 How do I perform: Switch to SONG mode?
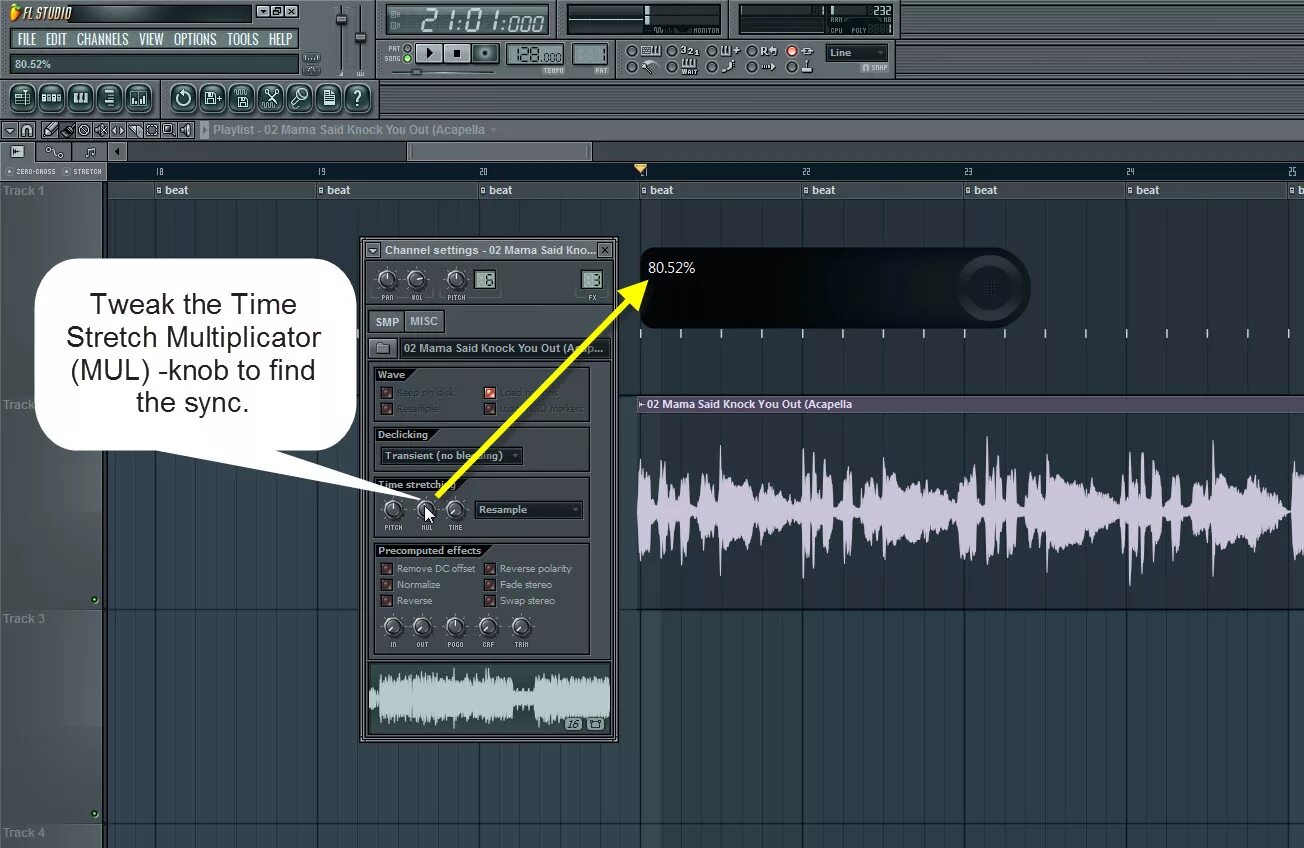pos(409,59)
